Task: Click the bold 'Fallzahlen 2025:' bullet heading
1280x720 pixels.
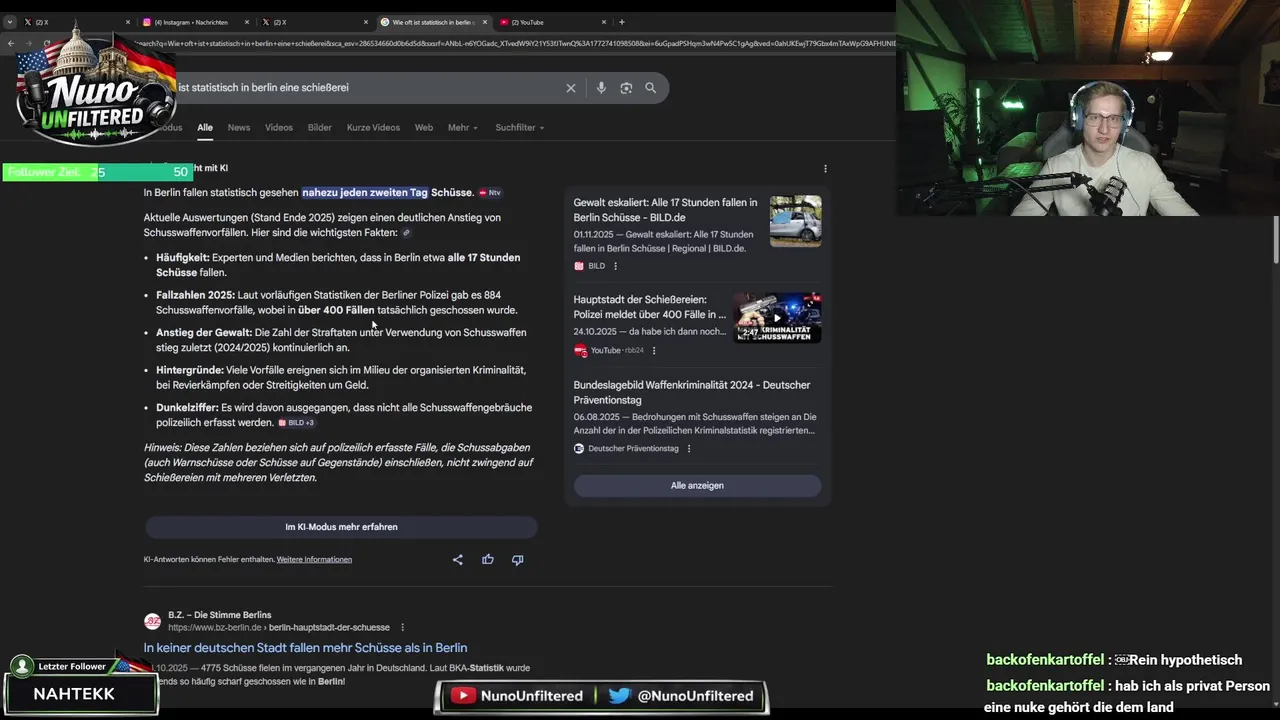Action: [x=195, y=295]
